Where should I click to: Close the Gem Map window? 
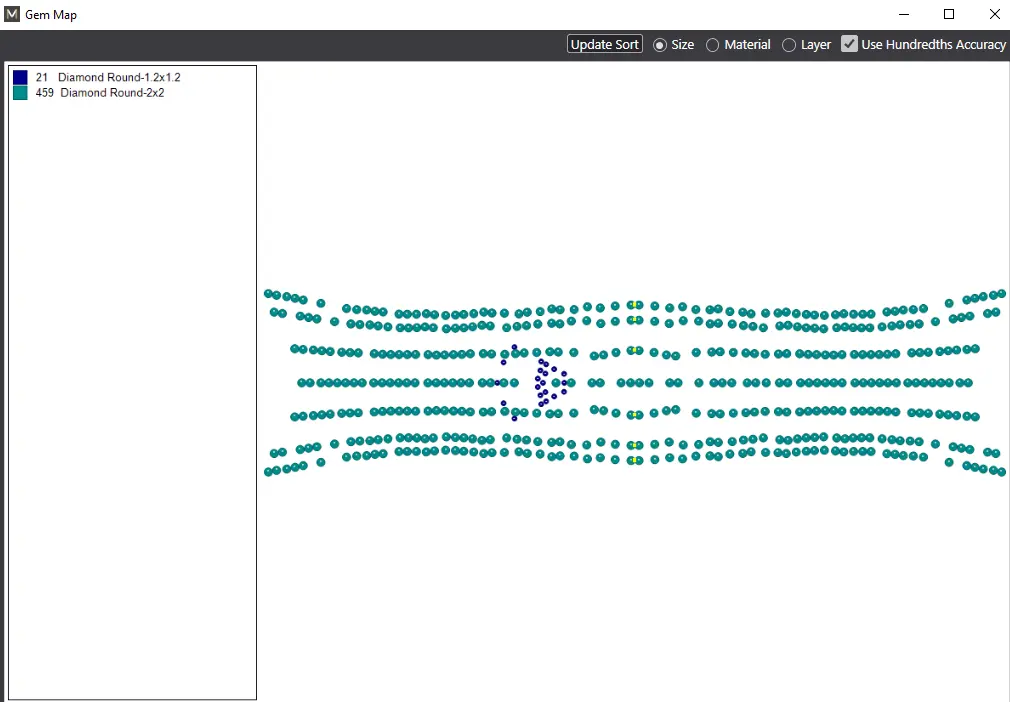(994, 15)
